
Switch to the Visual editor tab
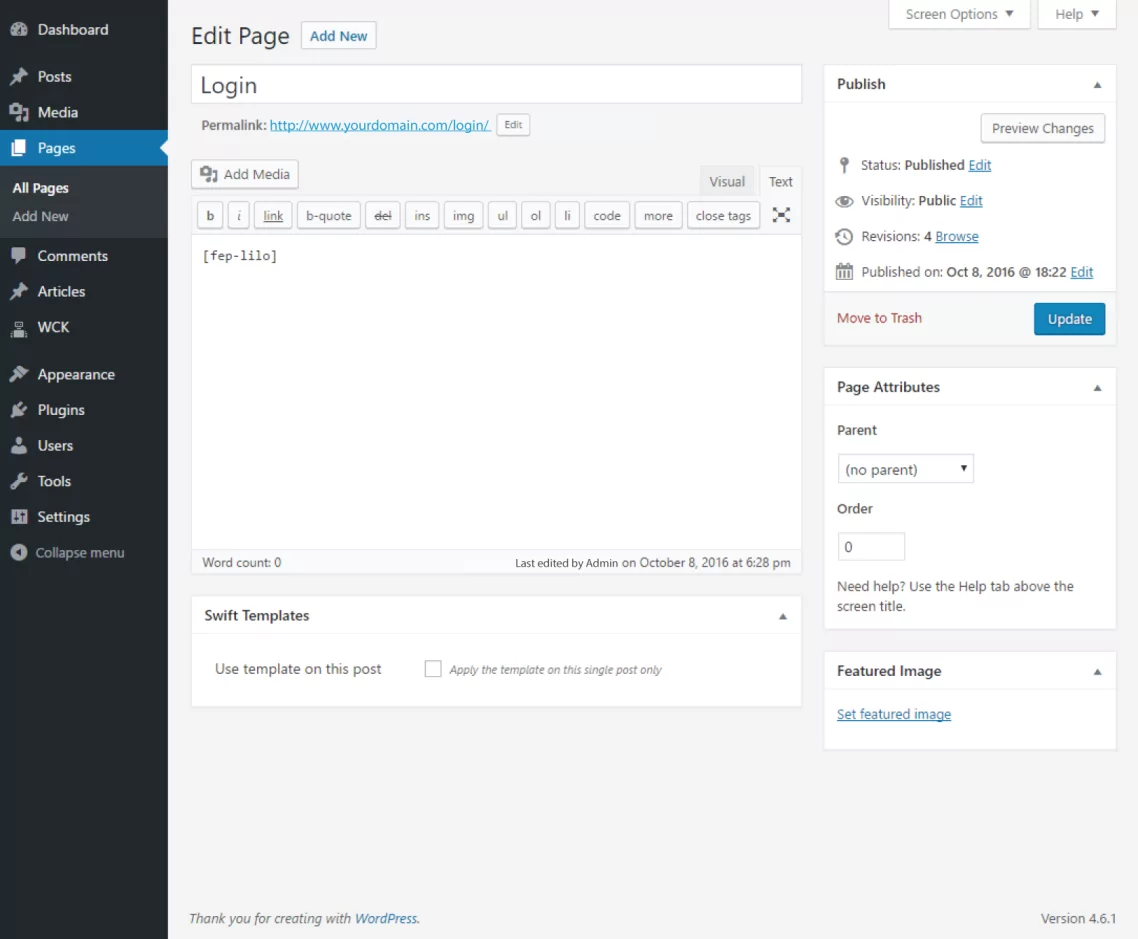(727, 182)
